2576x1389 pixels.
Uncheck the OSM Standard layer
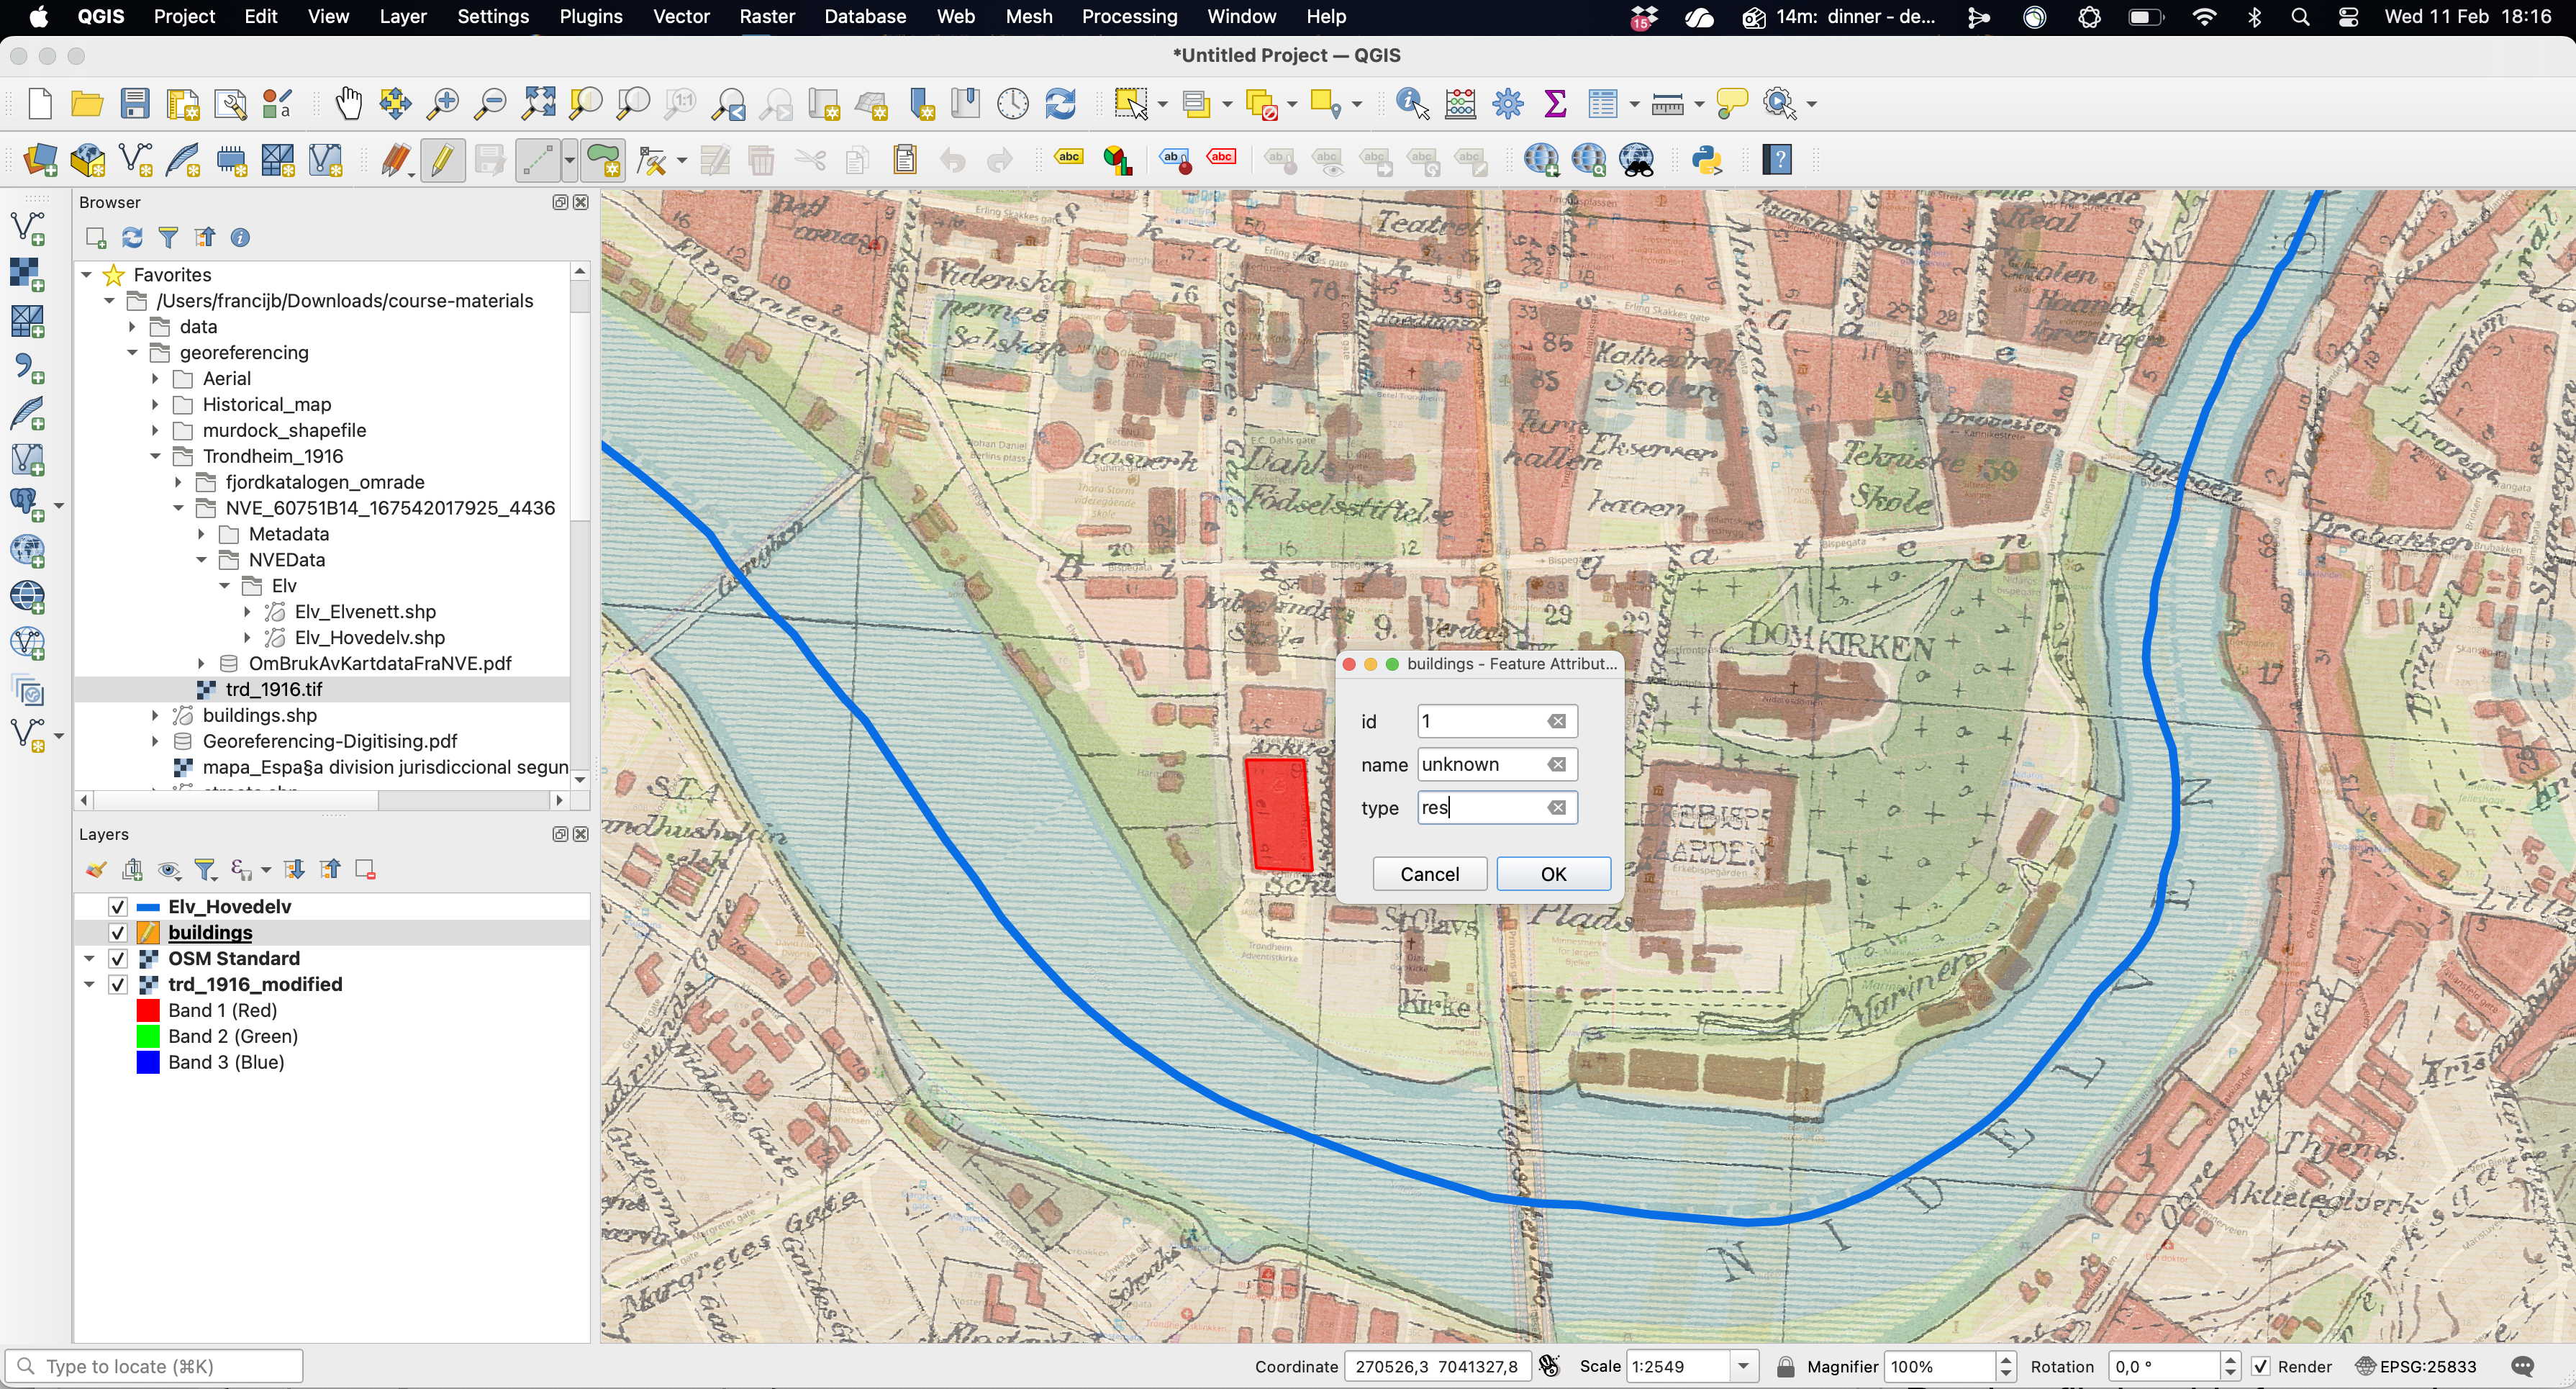coord(118,958)
